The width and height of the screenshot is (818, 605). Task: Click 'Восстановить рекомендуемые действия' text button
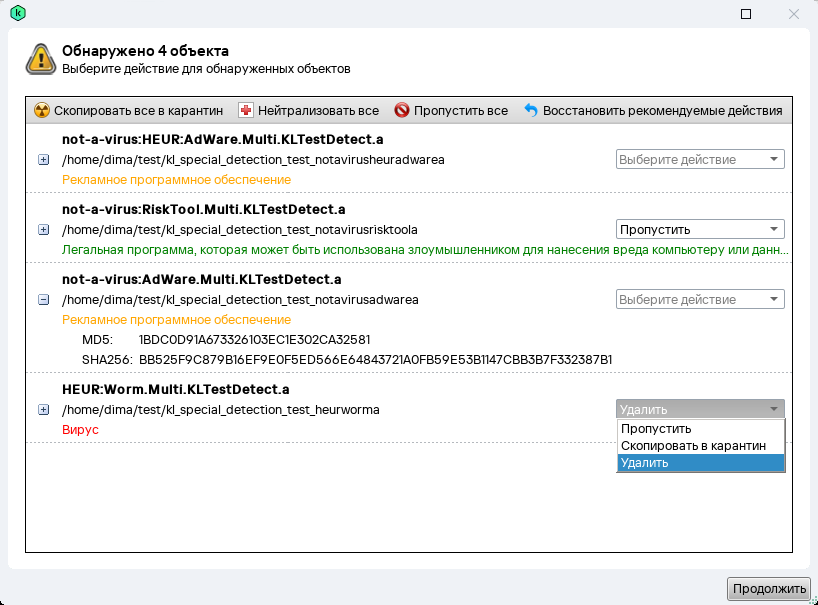tap(662, 111)
